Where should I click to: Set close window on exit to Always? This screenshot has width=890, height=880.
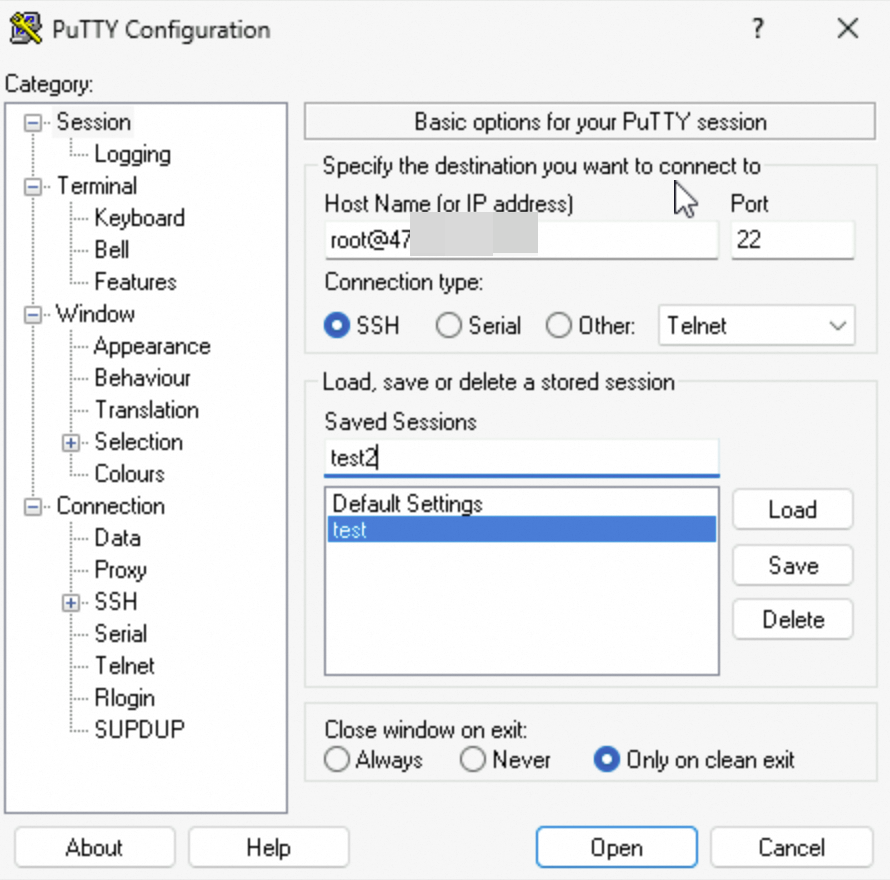pyautogui.click(x=338, y=760)
